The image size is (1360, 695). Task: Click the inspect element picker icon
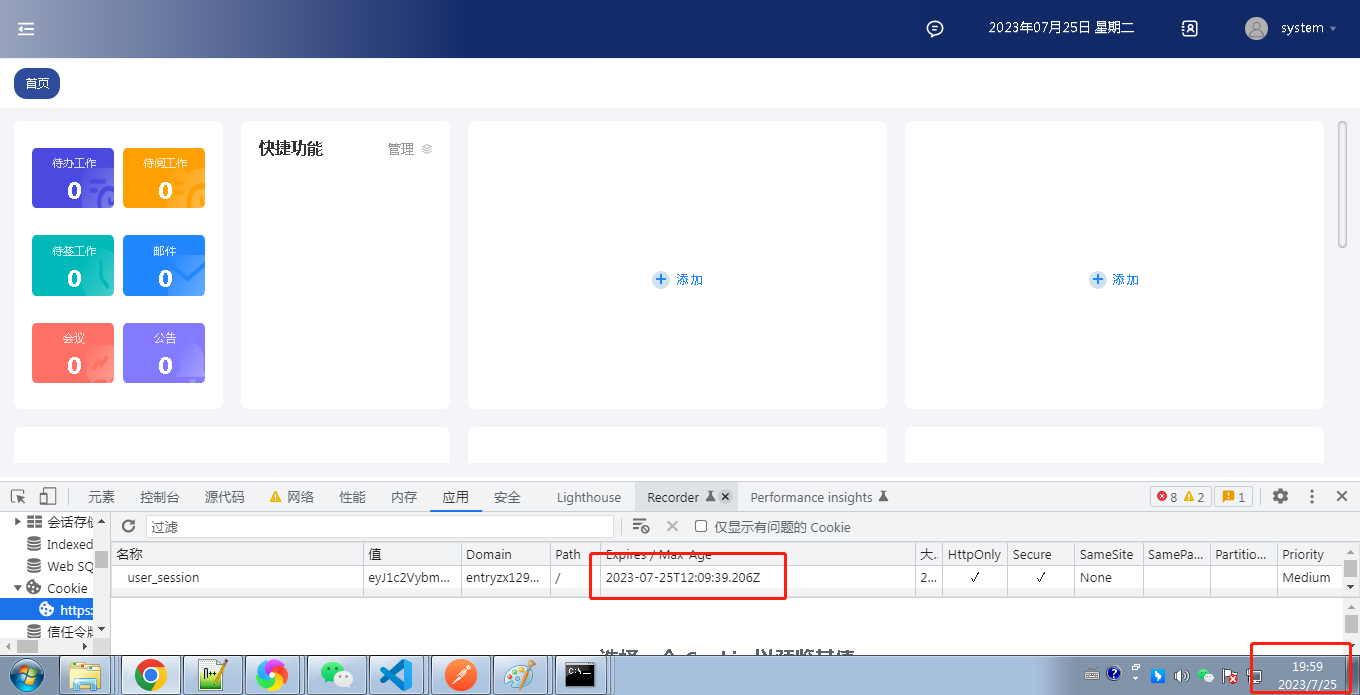click(18, 497)
